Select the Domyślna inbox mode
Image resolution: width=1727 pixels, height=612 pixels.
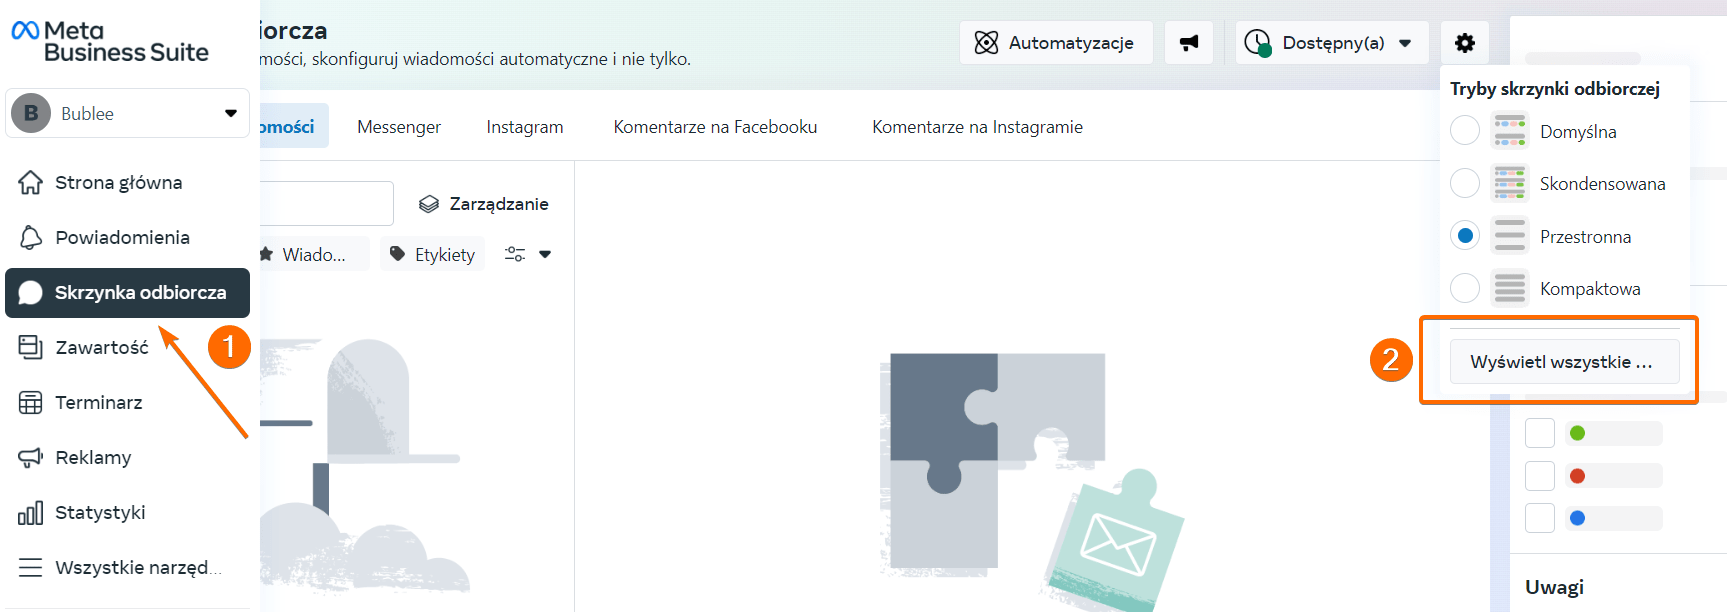1465,131
